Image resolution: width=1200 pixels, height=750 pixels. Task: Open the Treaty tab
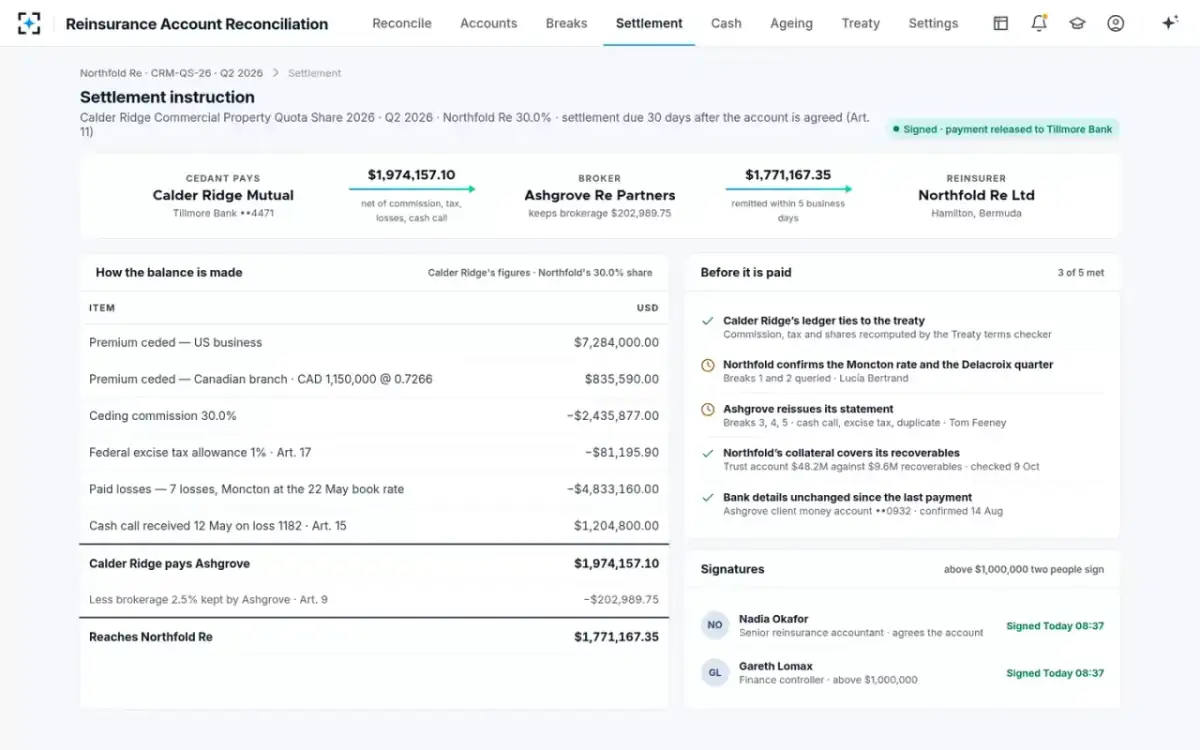(x=861, y=23)
